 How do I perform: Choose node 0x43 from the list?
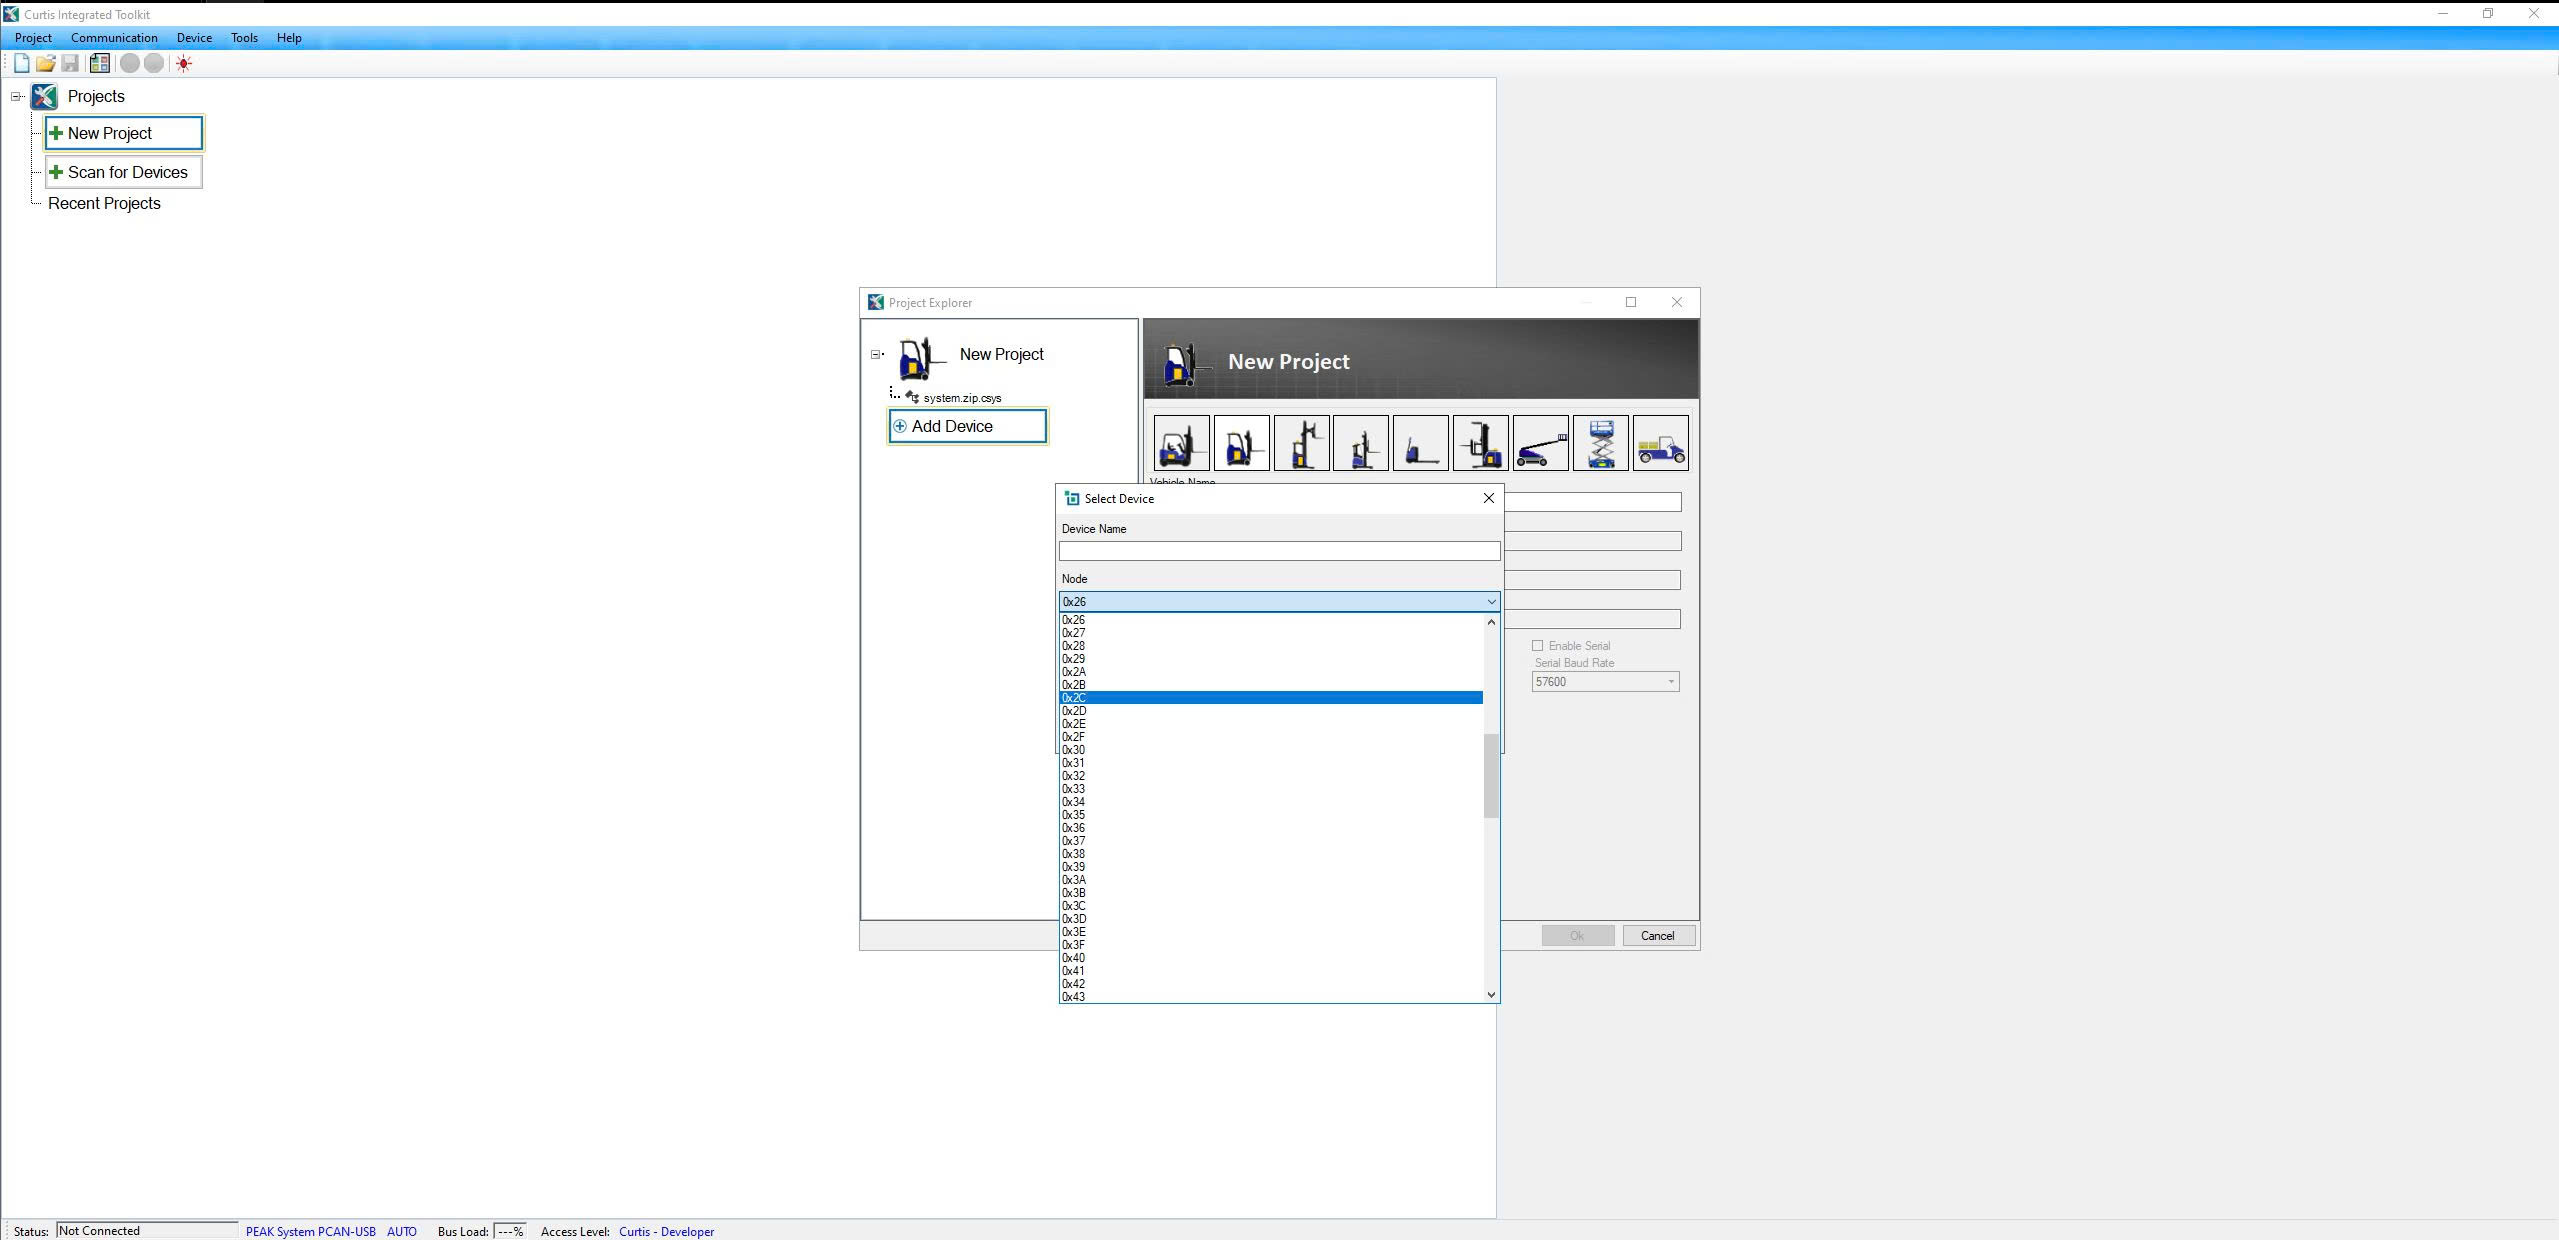[1271, 997]
